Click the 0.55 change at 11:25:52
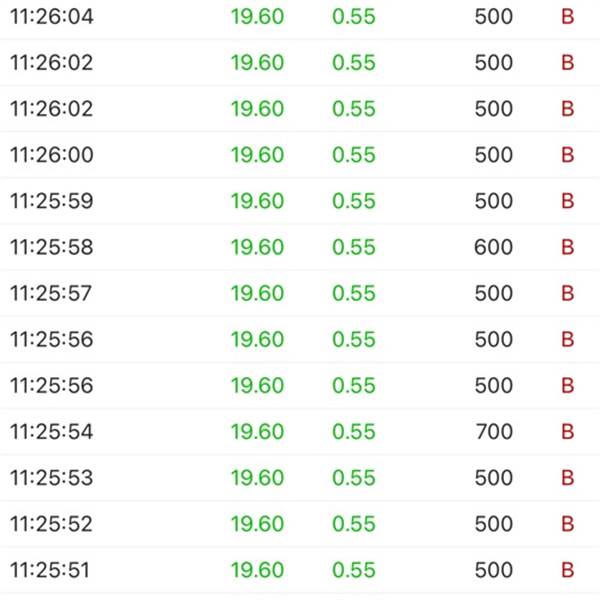 (x=354, y=524)
